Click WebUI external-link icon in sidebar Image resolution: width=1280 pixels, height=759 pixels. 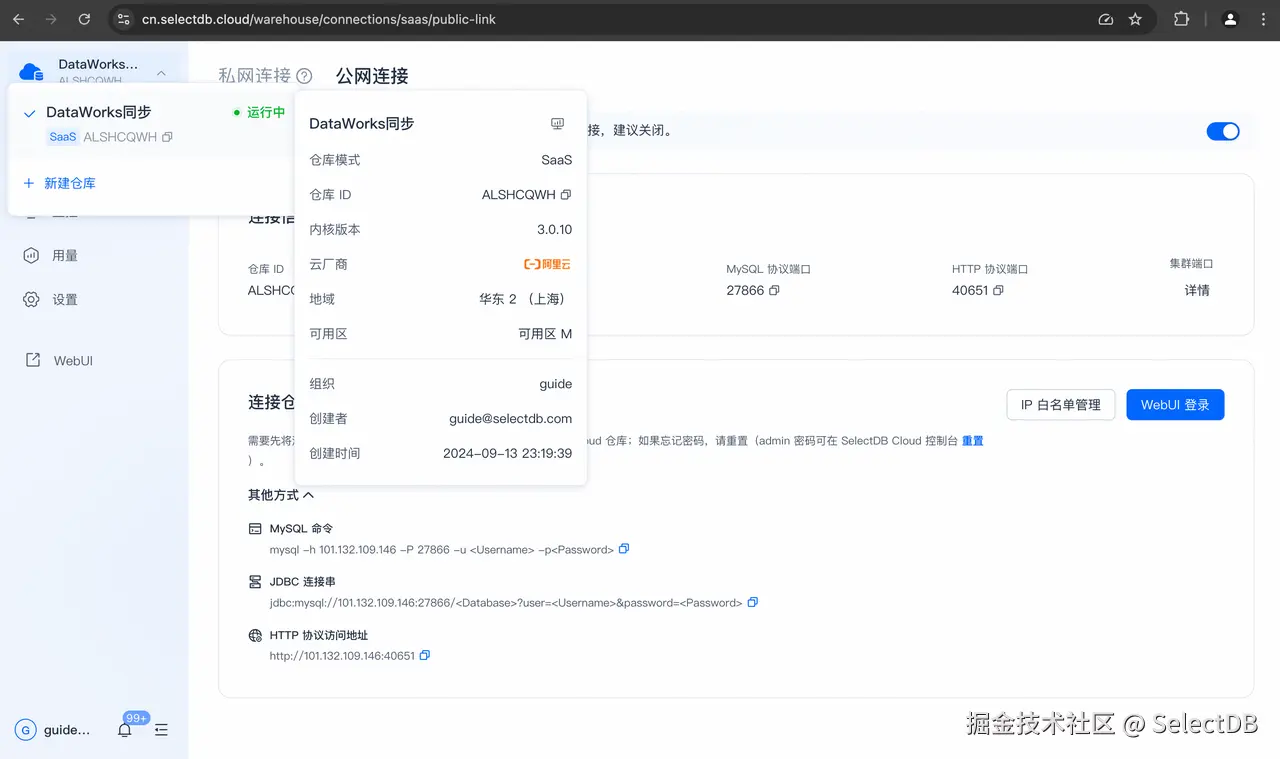31,360
